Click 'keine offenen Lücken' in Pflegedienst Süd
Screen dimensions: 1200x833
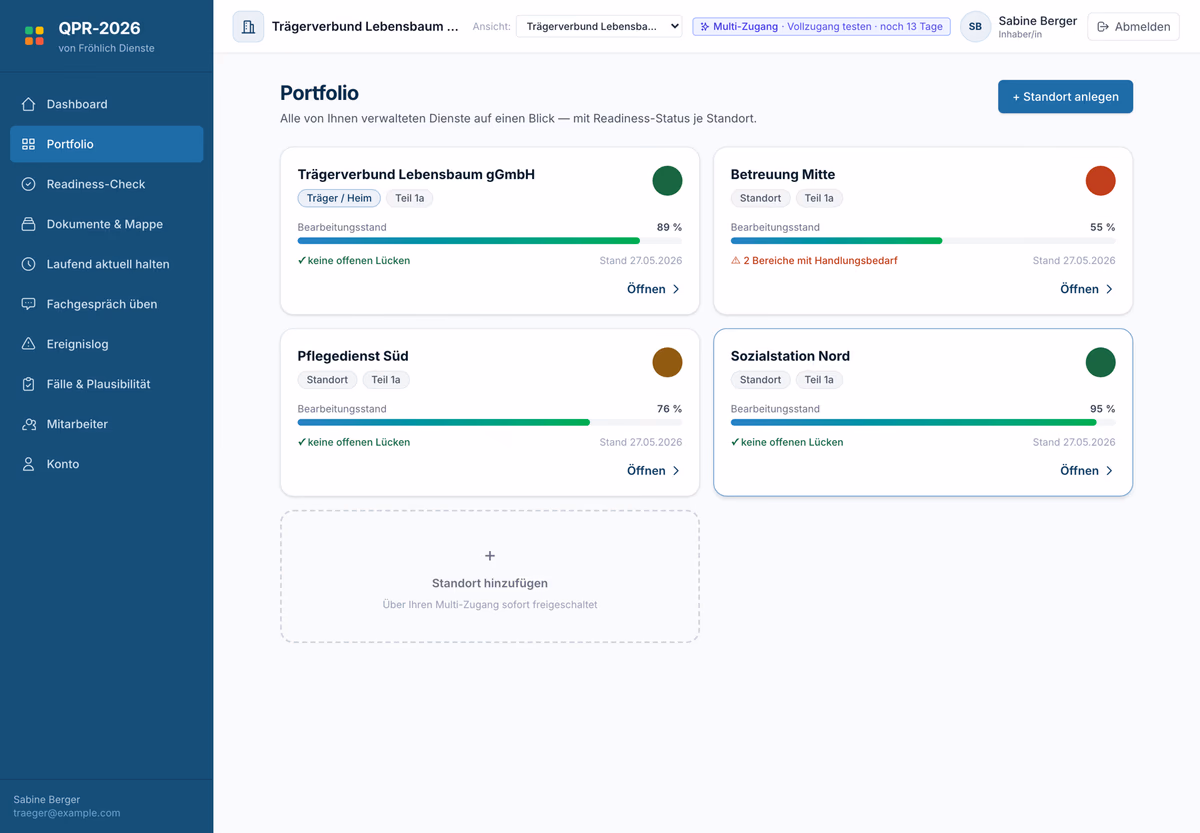359,442
